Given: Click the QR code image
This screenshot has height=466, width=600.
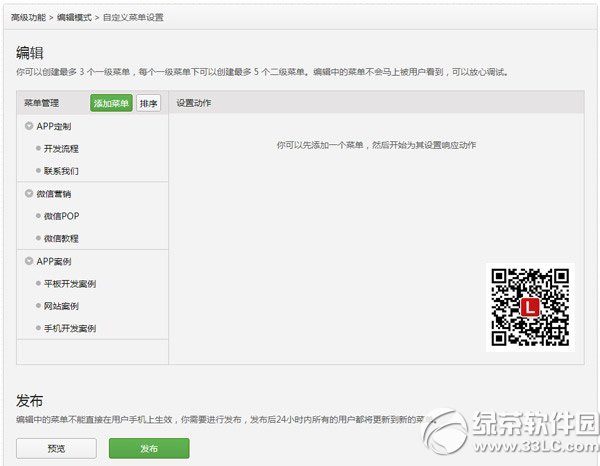Looking at the screenshot, I should click(530, 307).
